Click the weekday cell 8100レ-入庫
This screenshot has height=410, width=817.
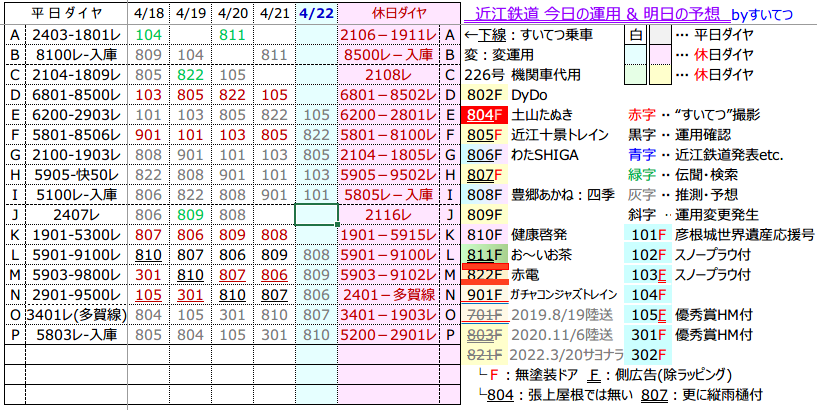77,53
